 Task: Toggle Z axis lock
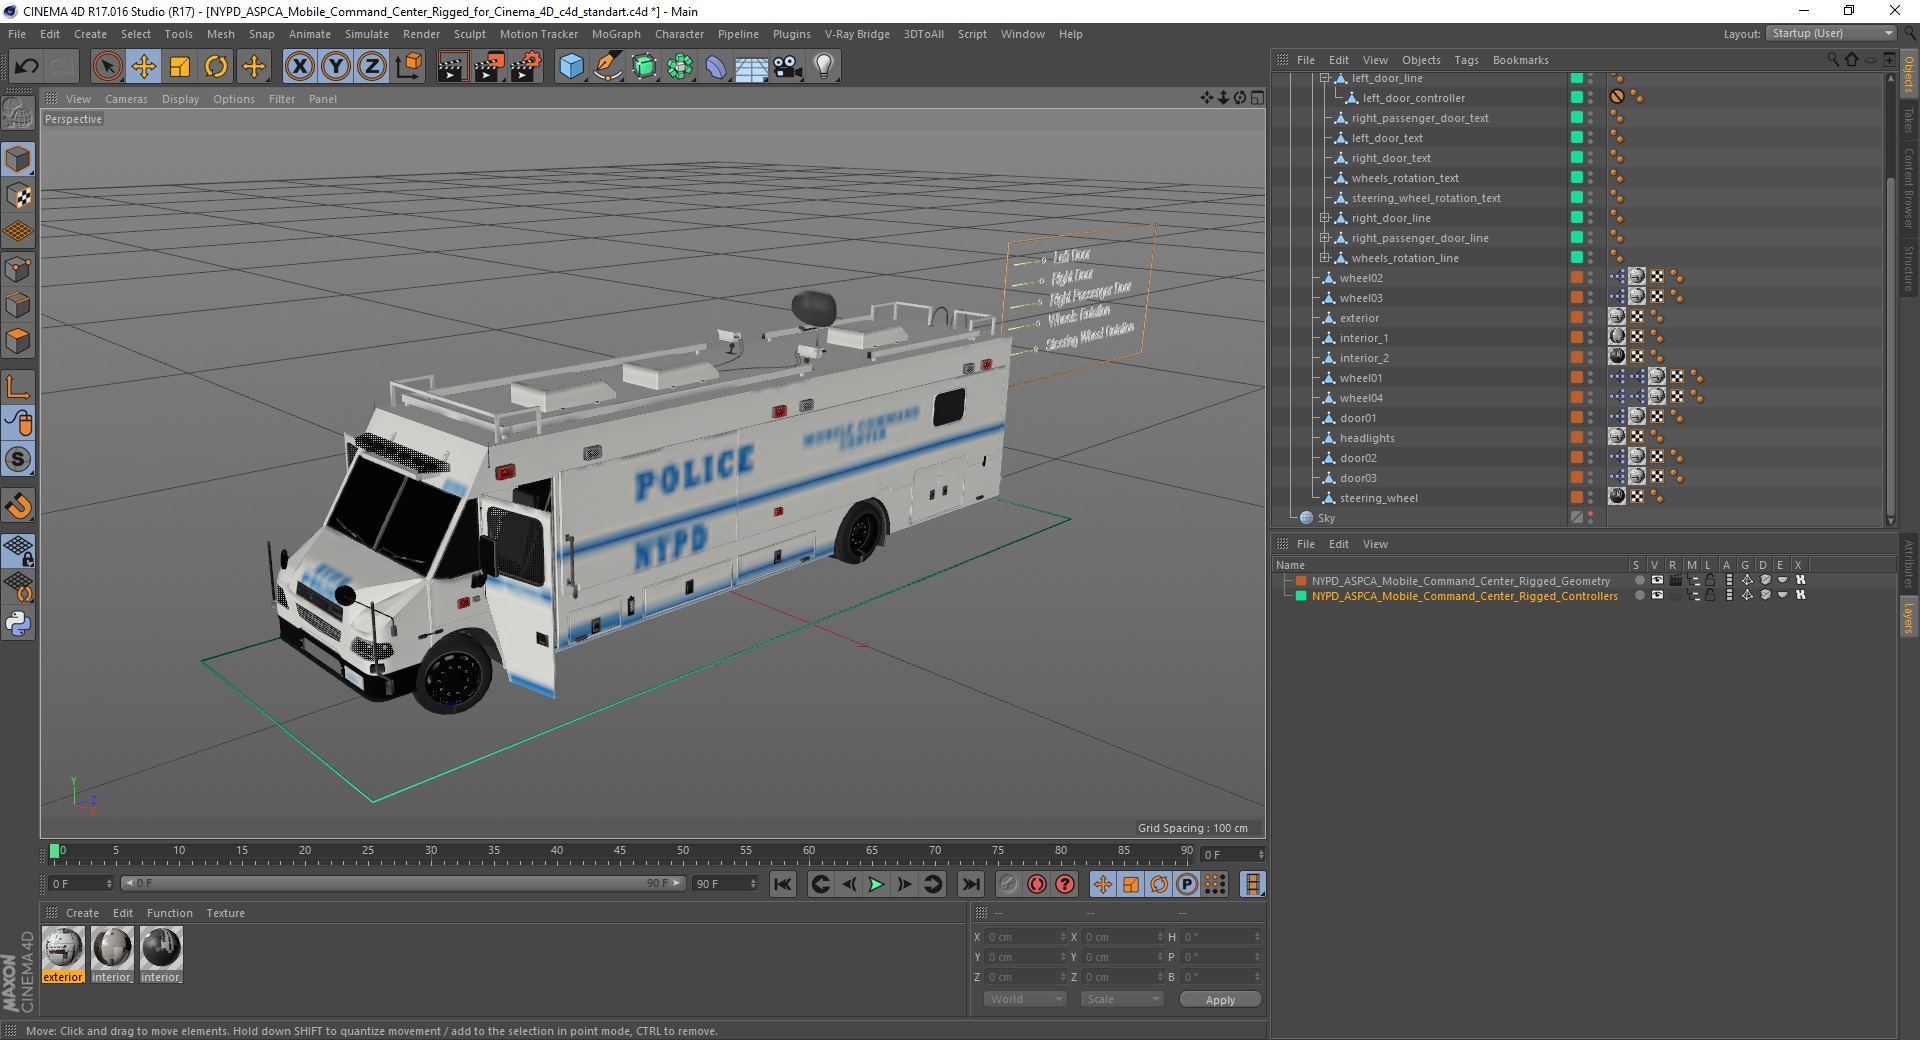coord(372,67)
